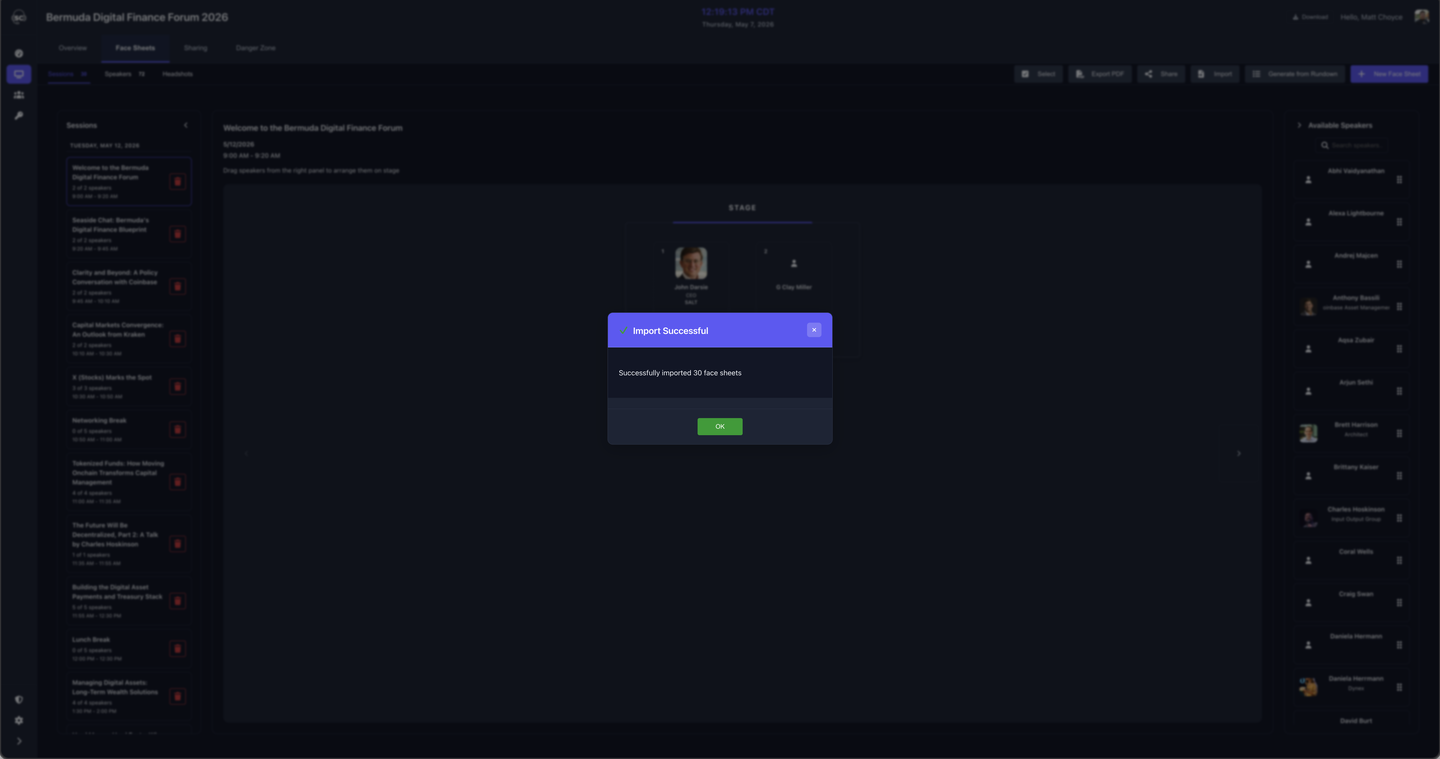The image size is (1440, 759).
Task: Select the Sessions sub-tab
Action: pos(68,74)
